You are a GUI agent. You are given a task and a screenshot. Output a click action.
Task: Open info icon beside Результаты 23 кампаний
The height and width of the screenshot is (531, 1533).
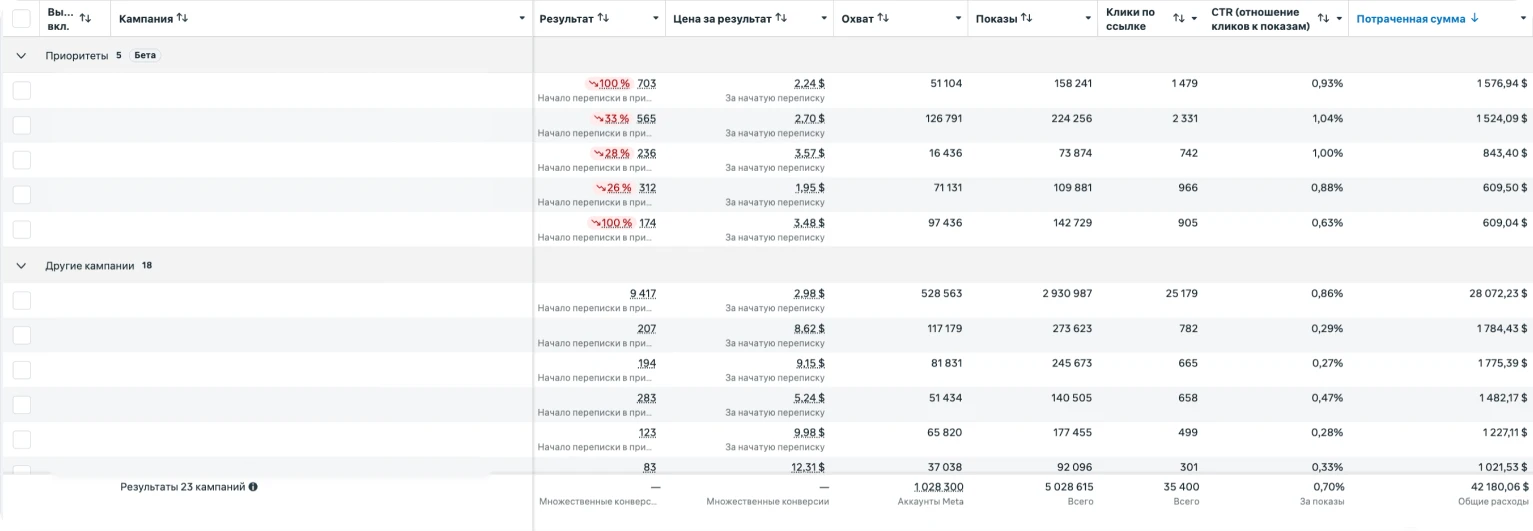click(253, 487)
